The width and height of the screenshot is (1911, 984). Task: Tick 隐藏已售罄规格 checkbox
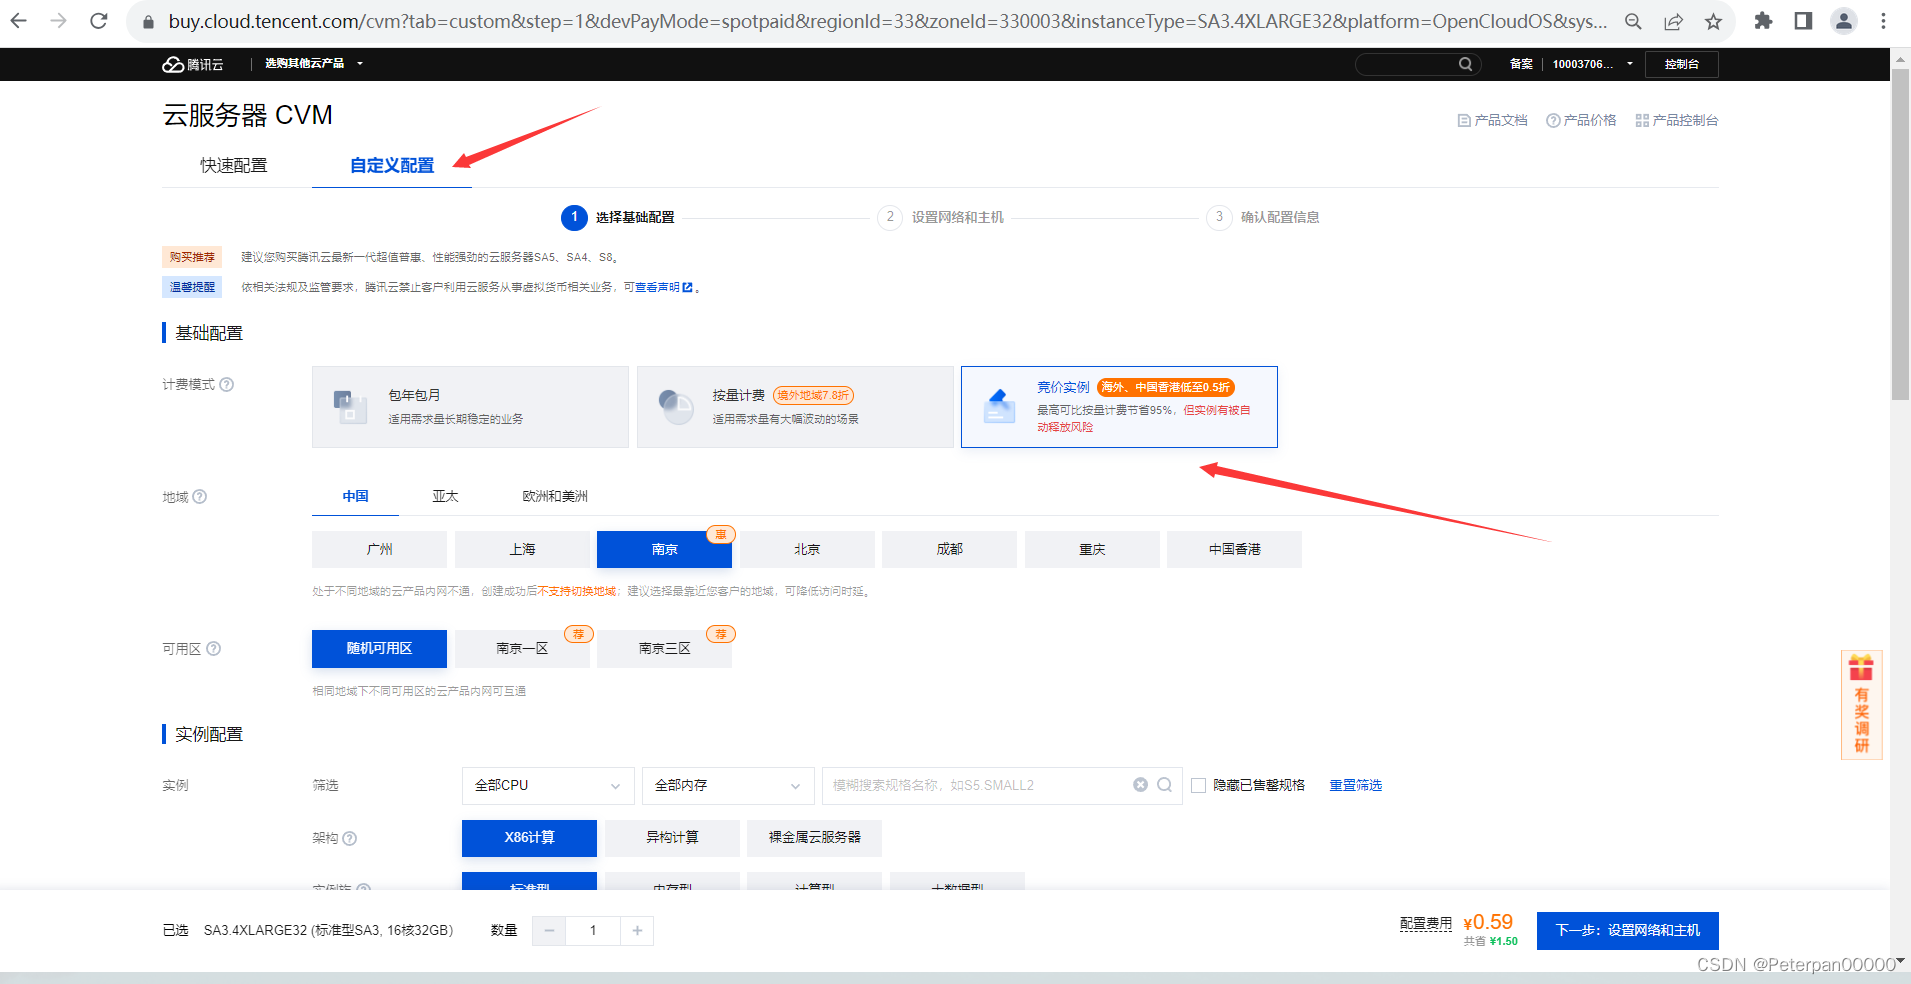[1198, 785]
